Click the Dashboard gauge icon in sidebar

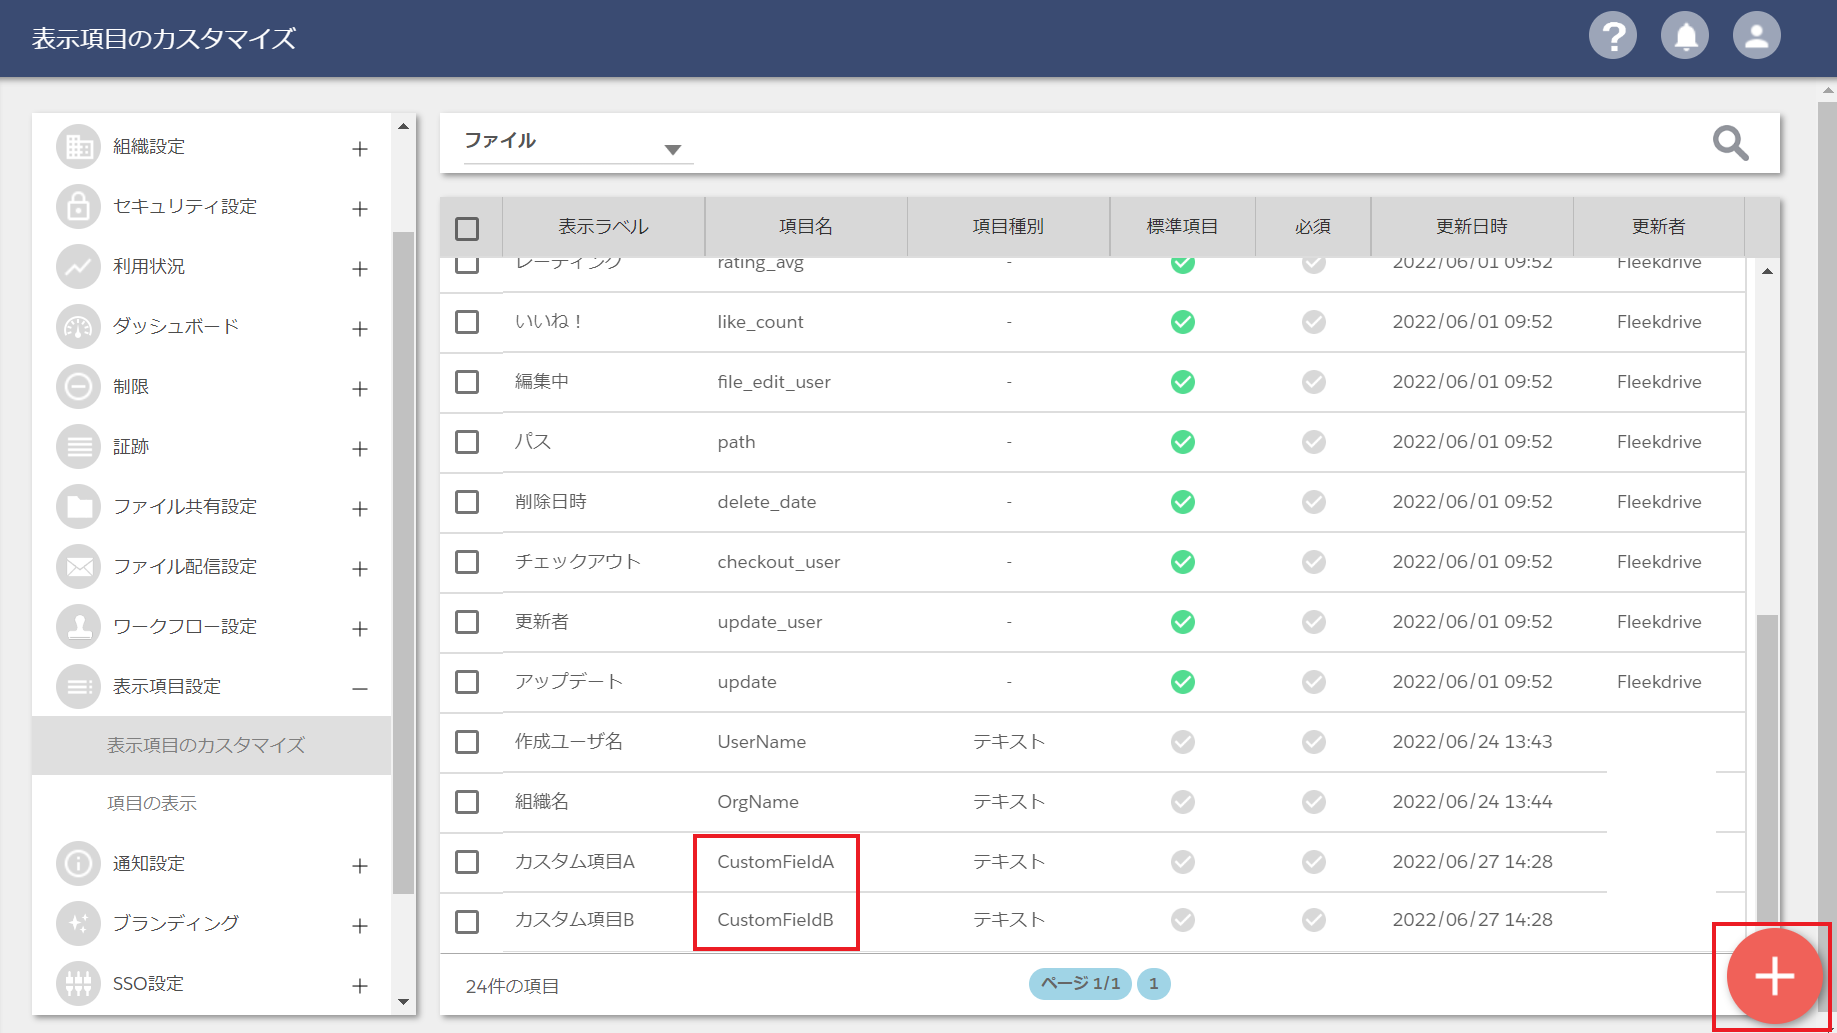coord(78,327)
